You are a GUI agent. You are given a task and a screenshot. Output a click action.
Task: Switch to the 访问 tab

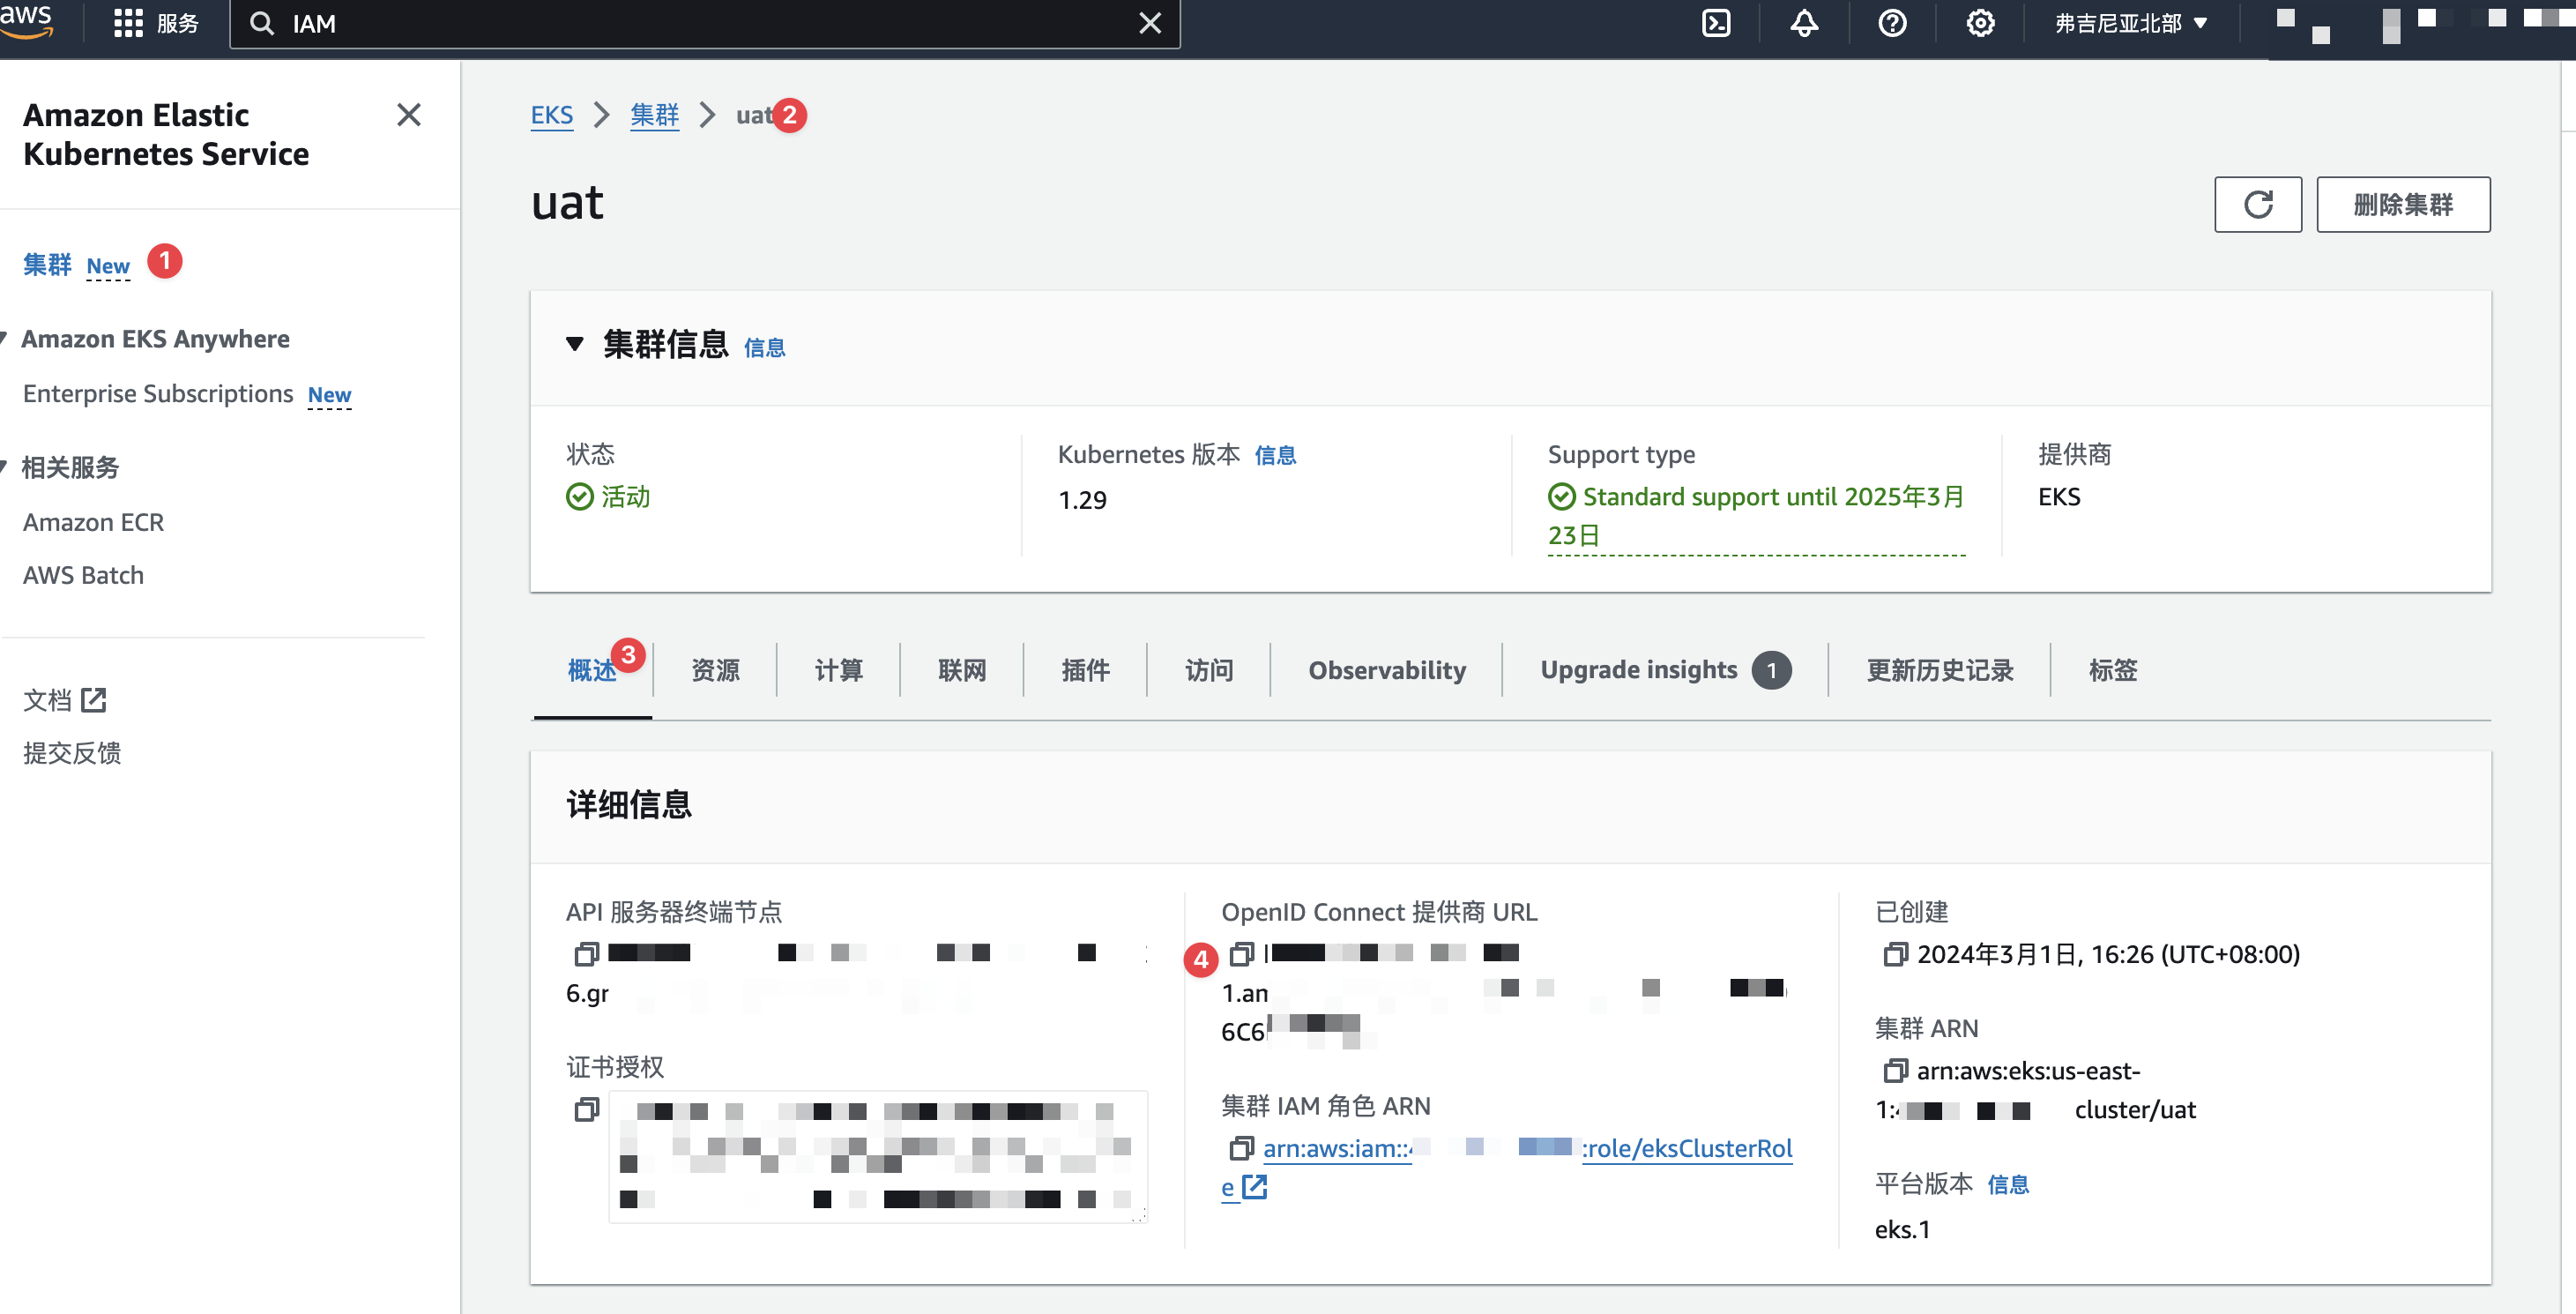[1209, 670]
